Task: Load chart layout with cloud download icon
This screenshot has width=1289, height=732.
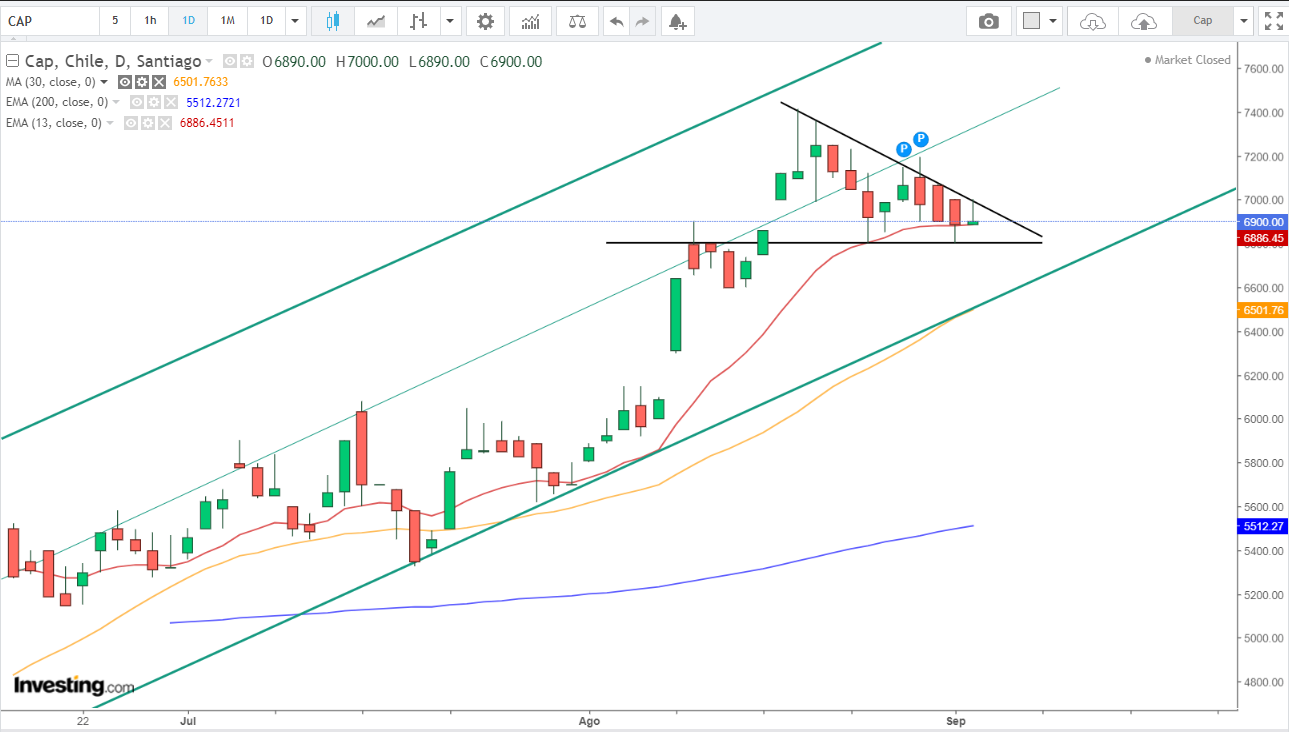Action: click(1093, 20)
